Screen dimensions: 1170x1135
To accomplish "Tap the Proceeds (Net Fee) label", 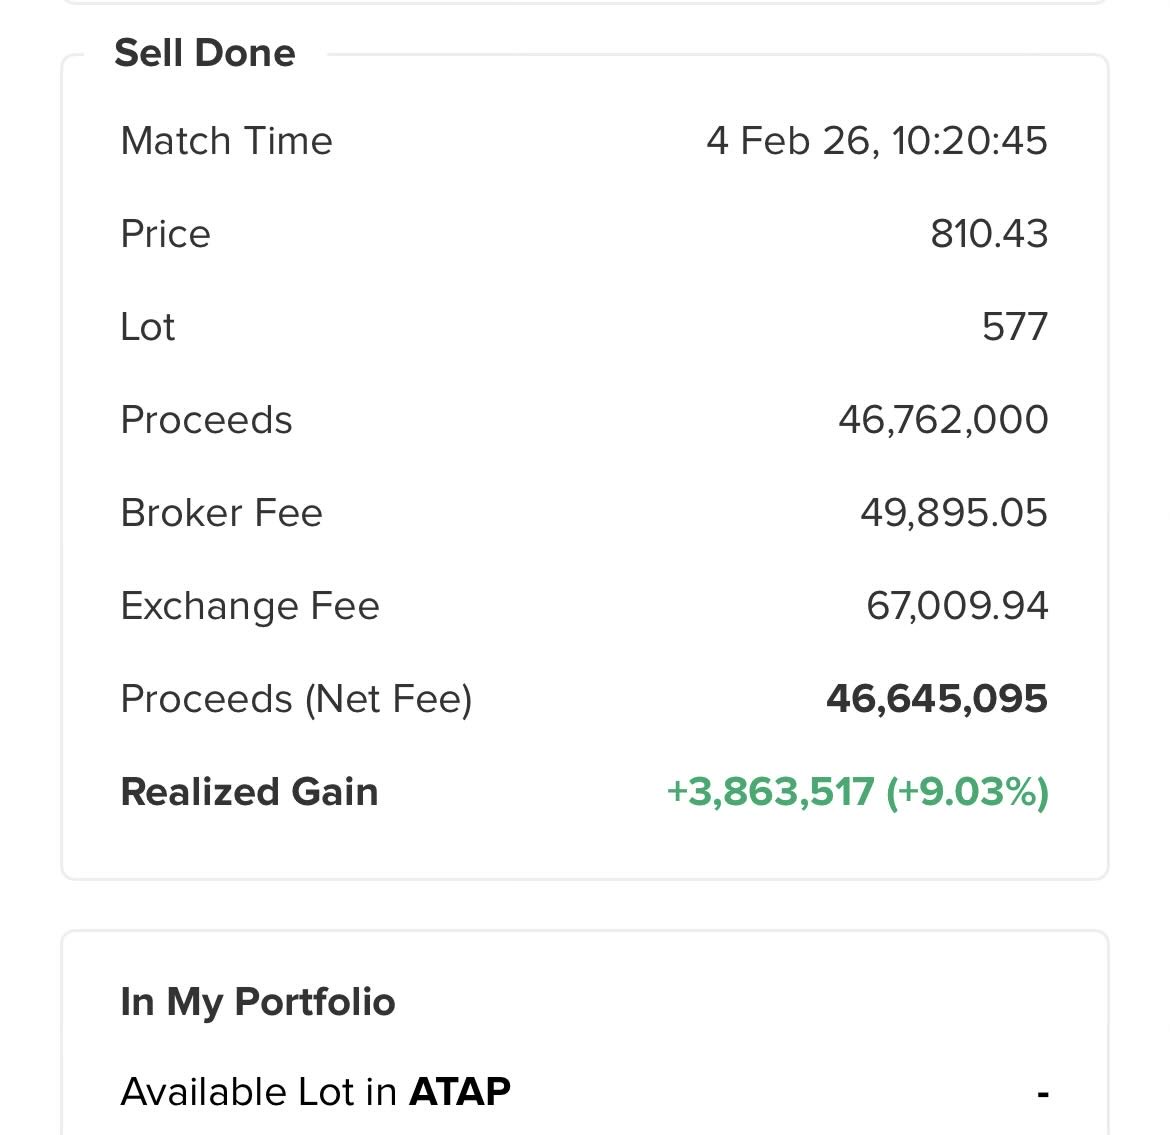I will (296, 699).
